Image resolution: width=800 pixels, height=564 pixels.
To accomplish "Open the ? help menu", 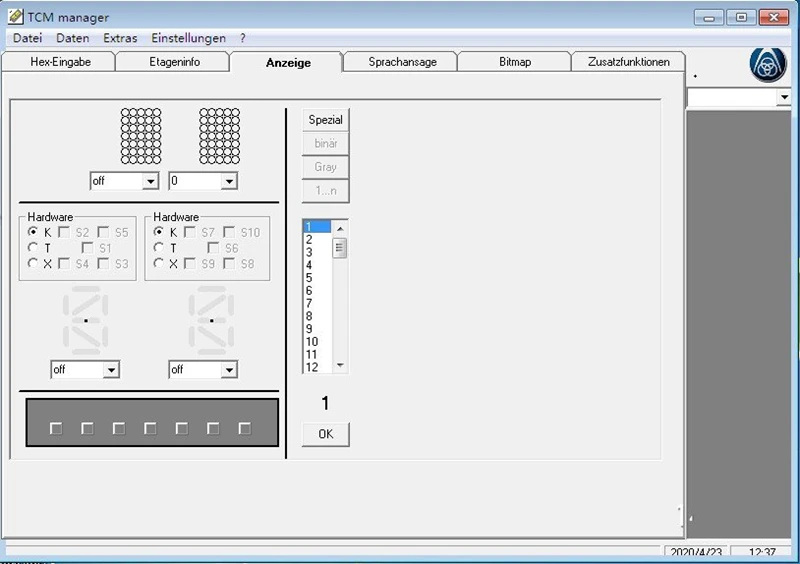I will coord(242,38).
